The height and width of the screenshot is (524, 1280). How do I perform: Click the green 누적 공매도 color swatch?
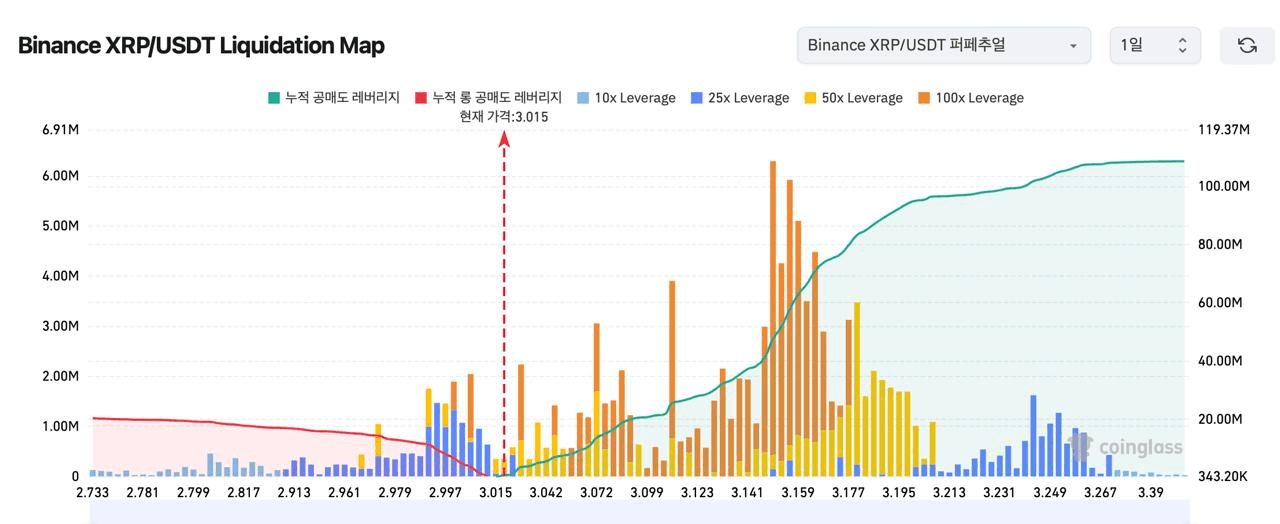click(x=273, y=98)
